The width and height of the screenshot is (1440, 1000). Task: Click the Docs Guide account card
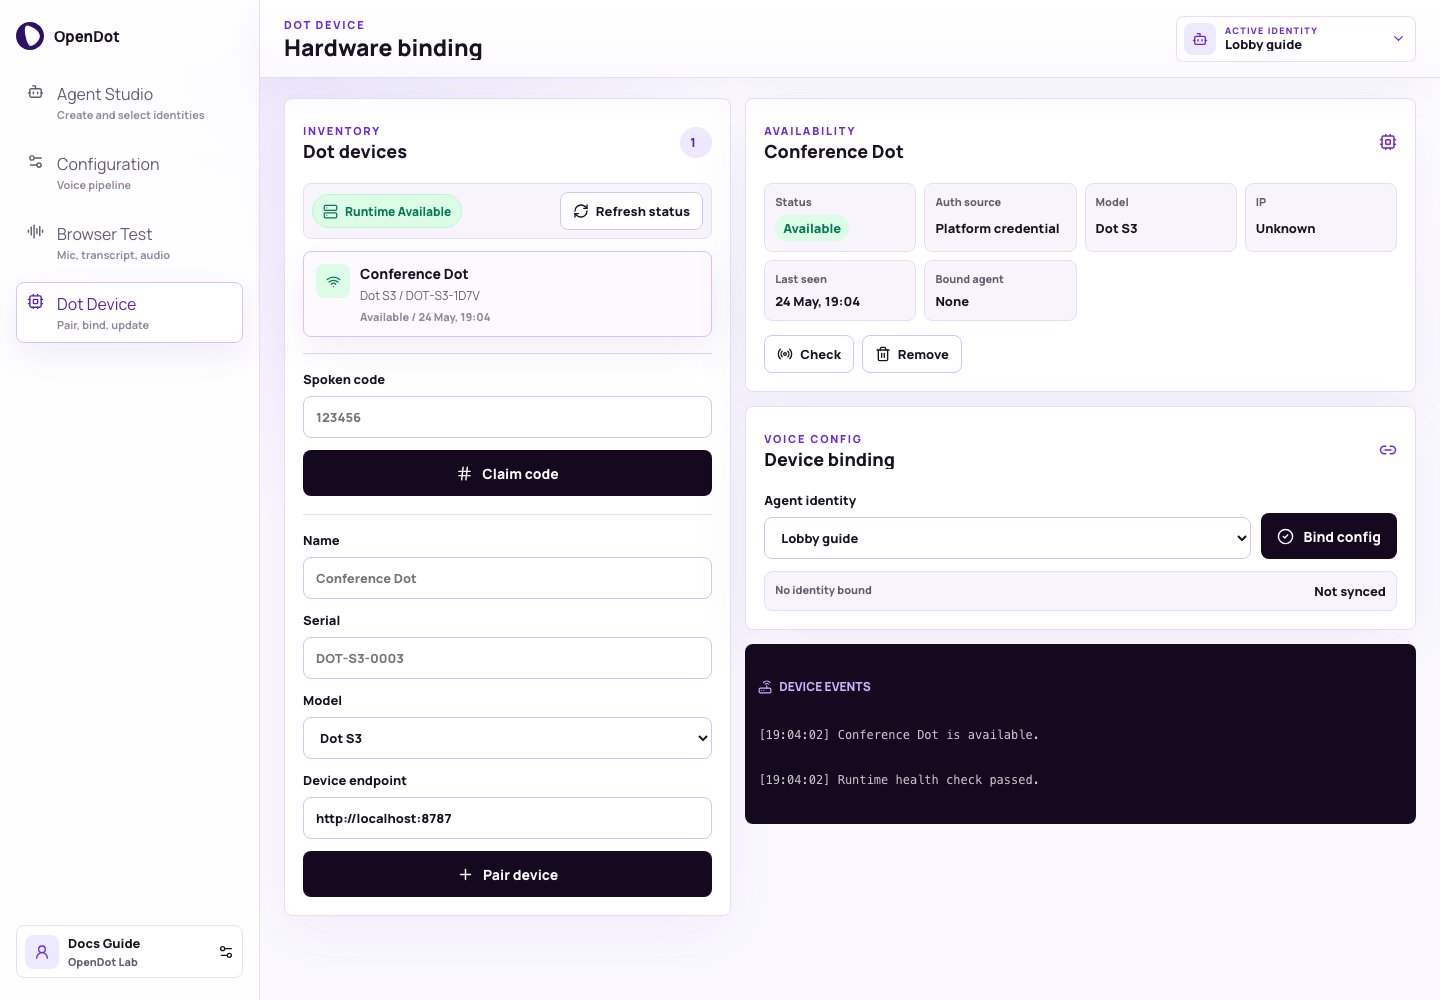point(129,951)
